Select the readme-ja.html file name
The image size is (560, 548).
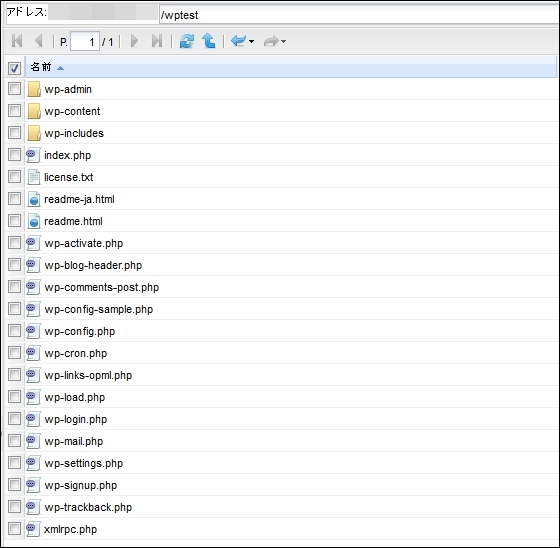[79, 199]
